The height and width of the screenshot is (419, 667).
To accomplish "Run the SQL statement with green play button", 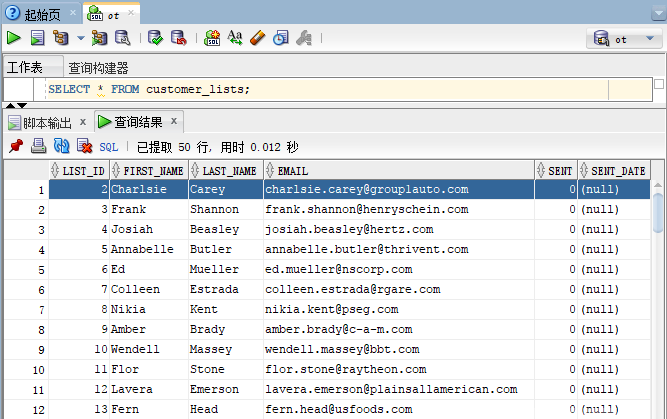I will pyautogui.click(x=14, y=38).
